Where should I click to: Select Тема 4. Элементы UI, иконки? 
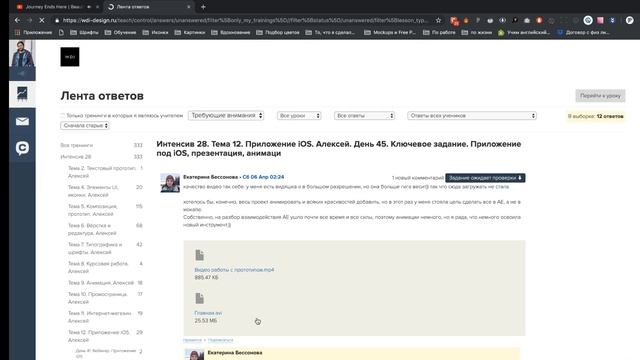coord(93,191)
